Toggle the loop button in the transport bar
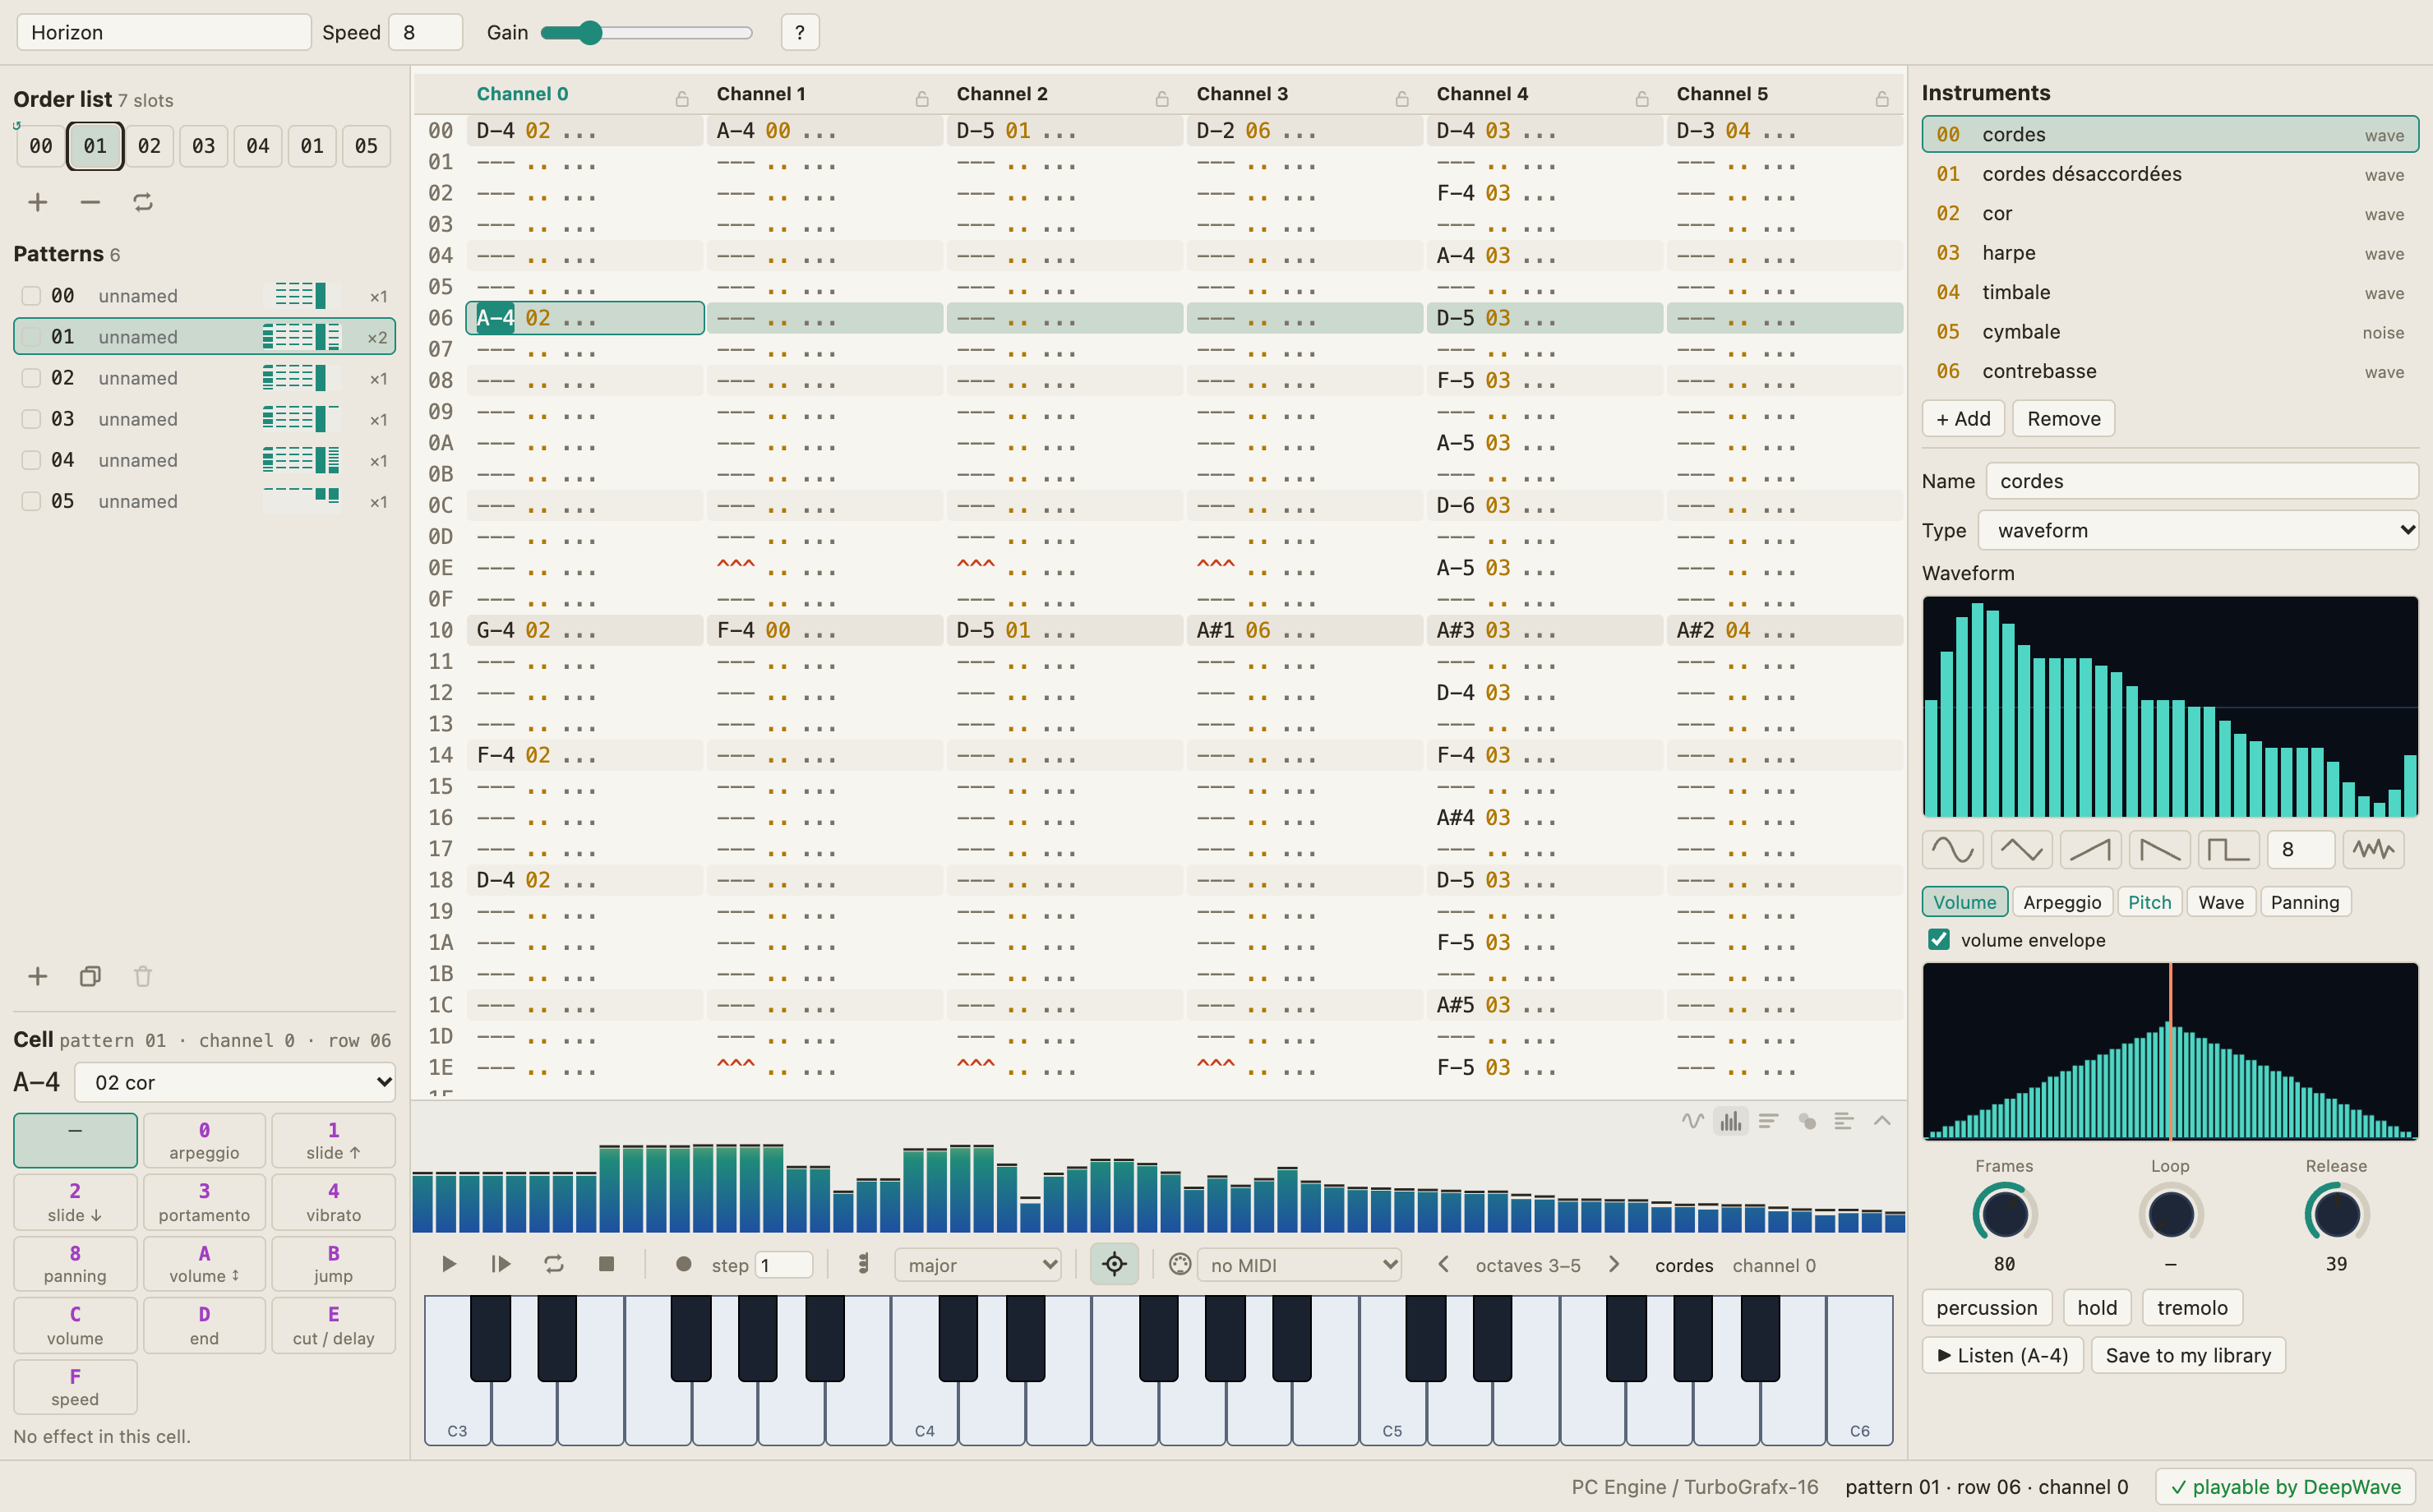The image size is (2433, 1512). pyautogui.click(x=554, y=1265)
